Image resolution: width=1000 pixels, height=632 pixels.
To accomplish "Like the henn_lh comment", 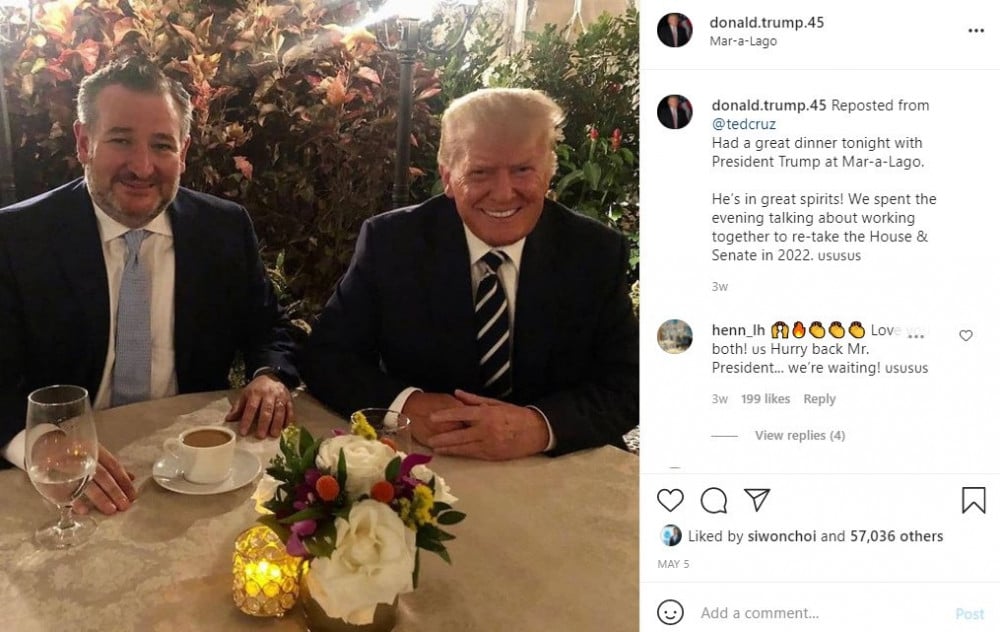I will point(966,336).
